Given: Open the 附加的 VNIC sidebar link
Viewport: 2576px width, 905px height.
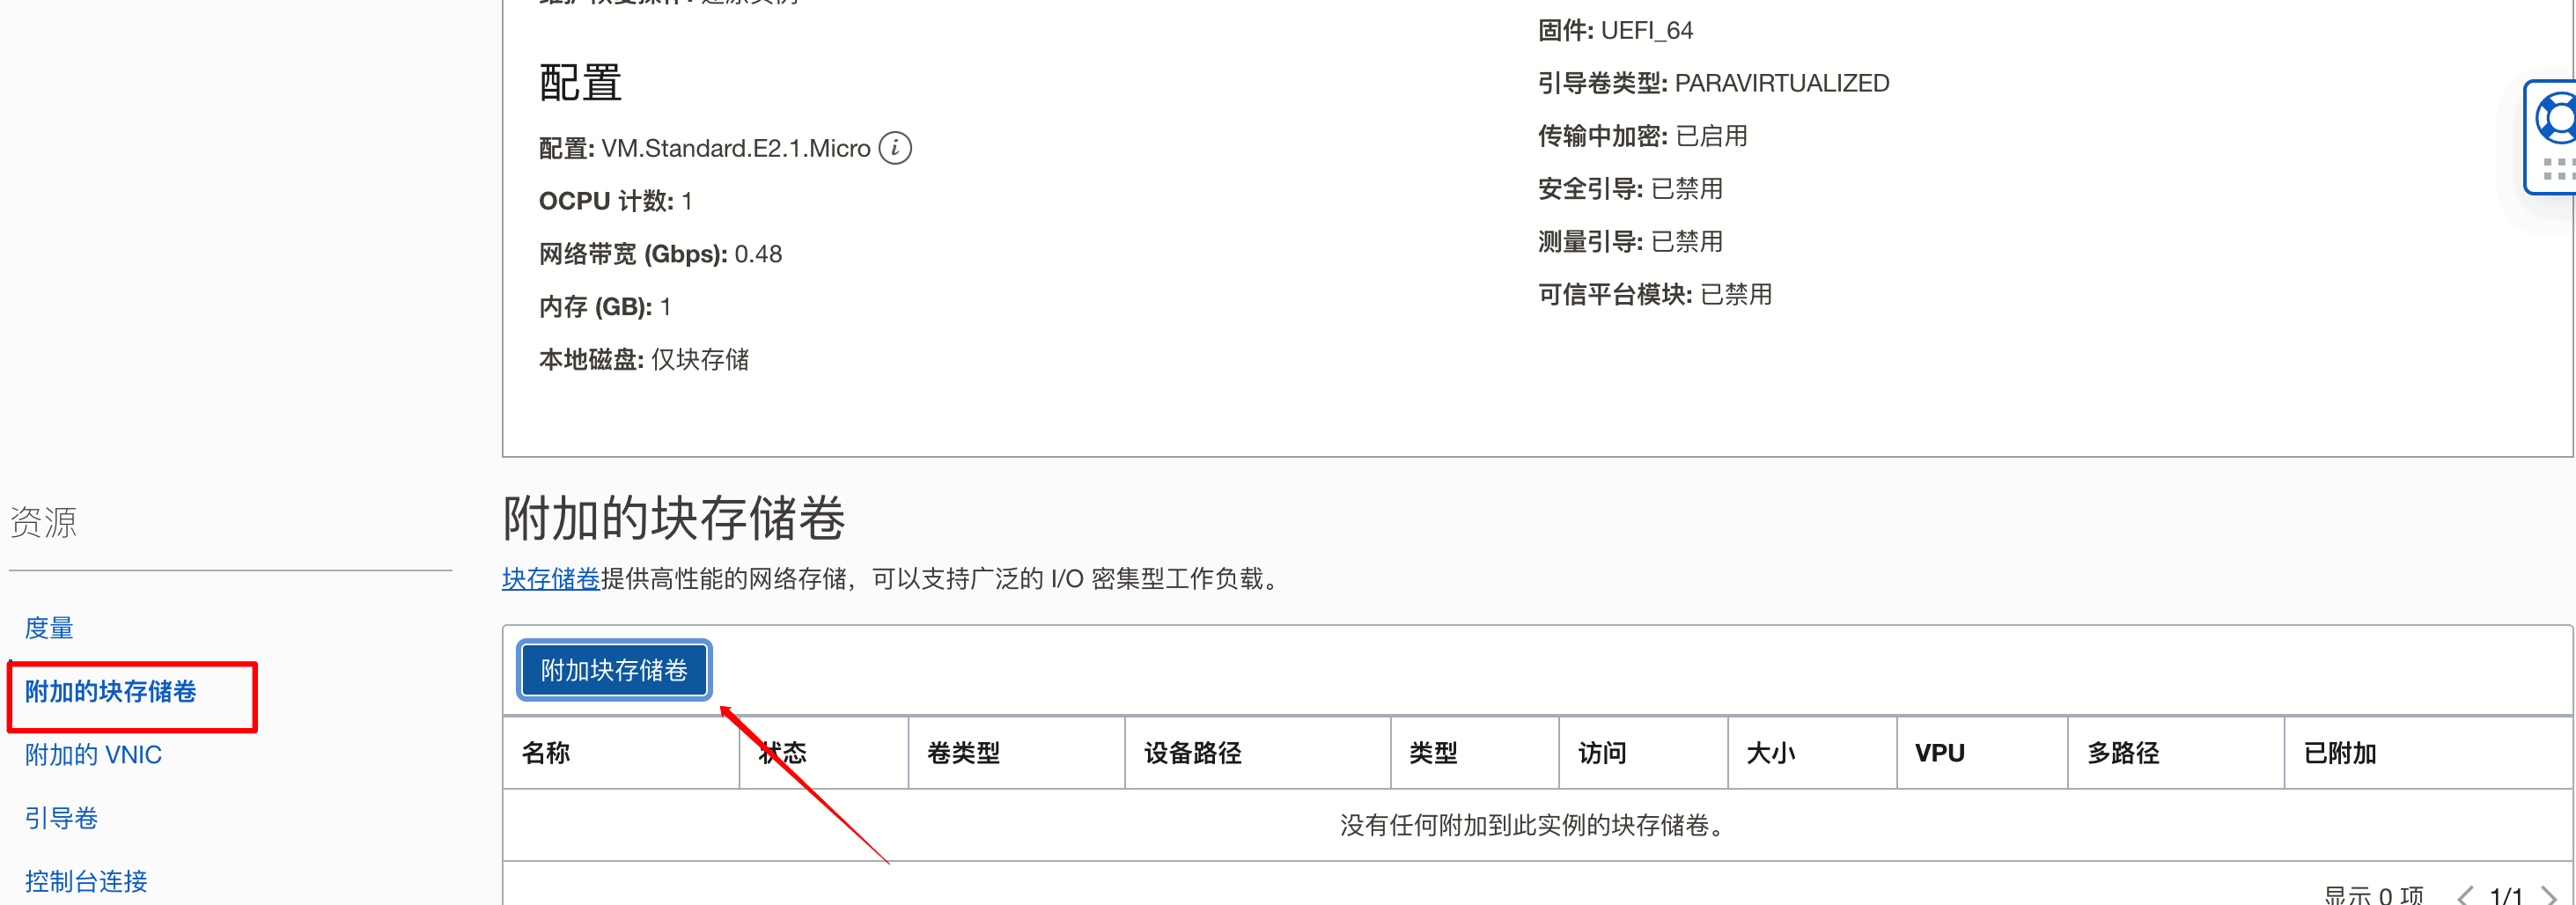Looking at the screenshot, I should tap(93, 754).
